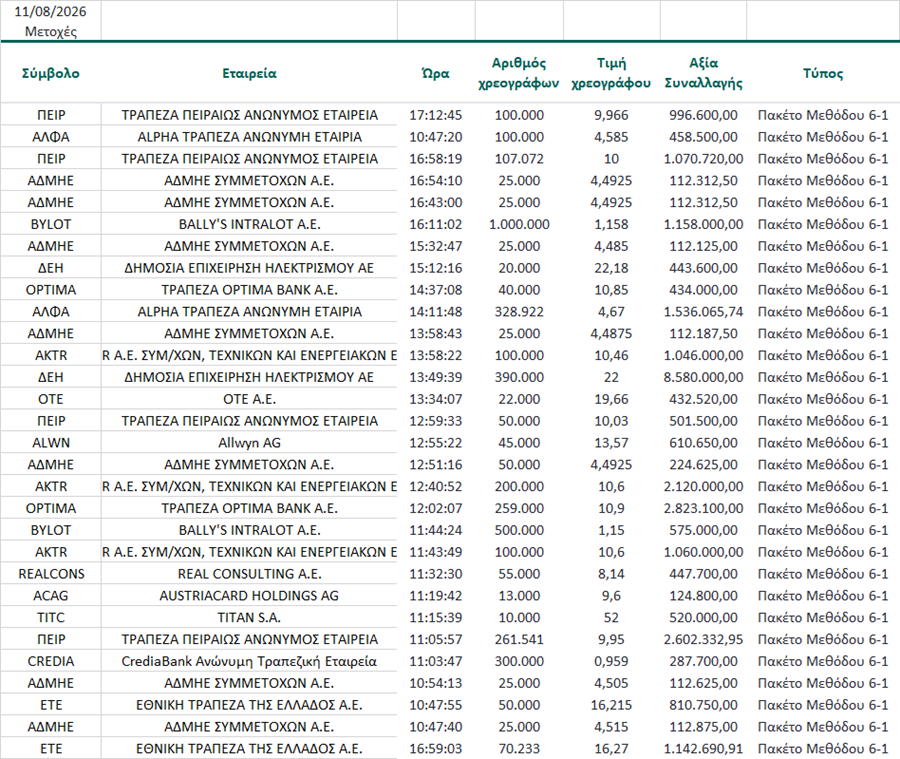Select the value cell 458.500,00
The height and width of the screenshot is (759, 900).
704,137
